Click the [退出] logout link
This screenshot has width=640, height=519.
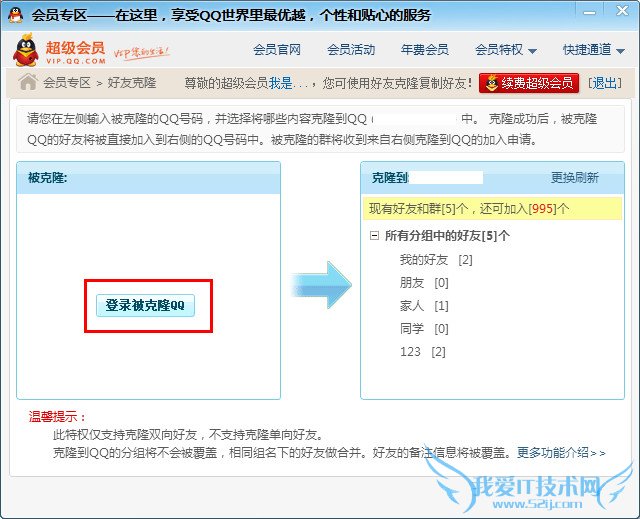pyautogui.click(x=605, y=83)
